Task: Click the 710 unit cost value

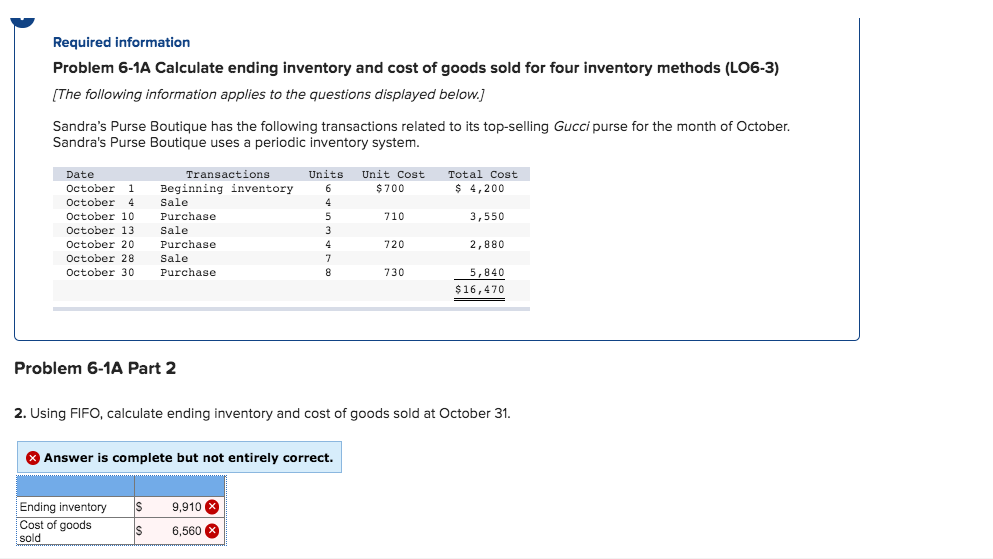Action: (394, 217)
